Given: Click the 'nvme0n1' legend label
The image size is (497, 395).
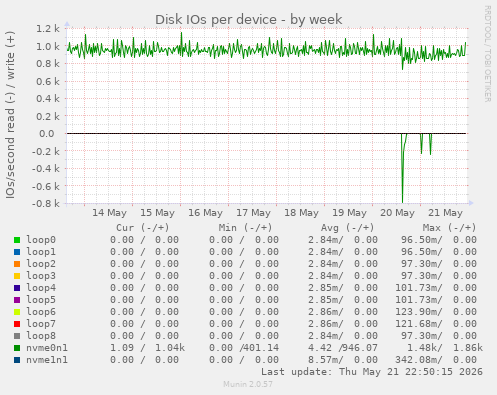Looking at the screenshot, I should point(47,348).
